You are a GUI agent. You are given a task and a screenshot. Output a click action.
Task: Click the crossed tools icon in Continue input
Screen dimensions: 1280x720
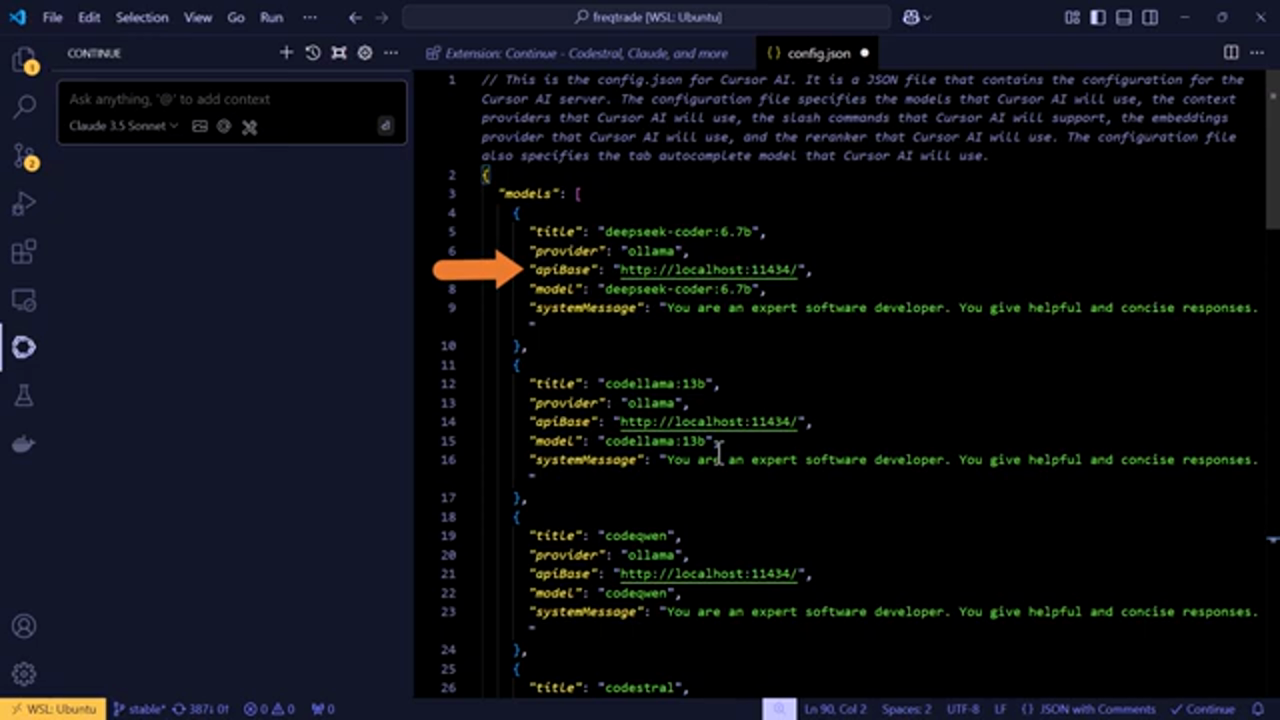point(249,126)
